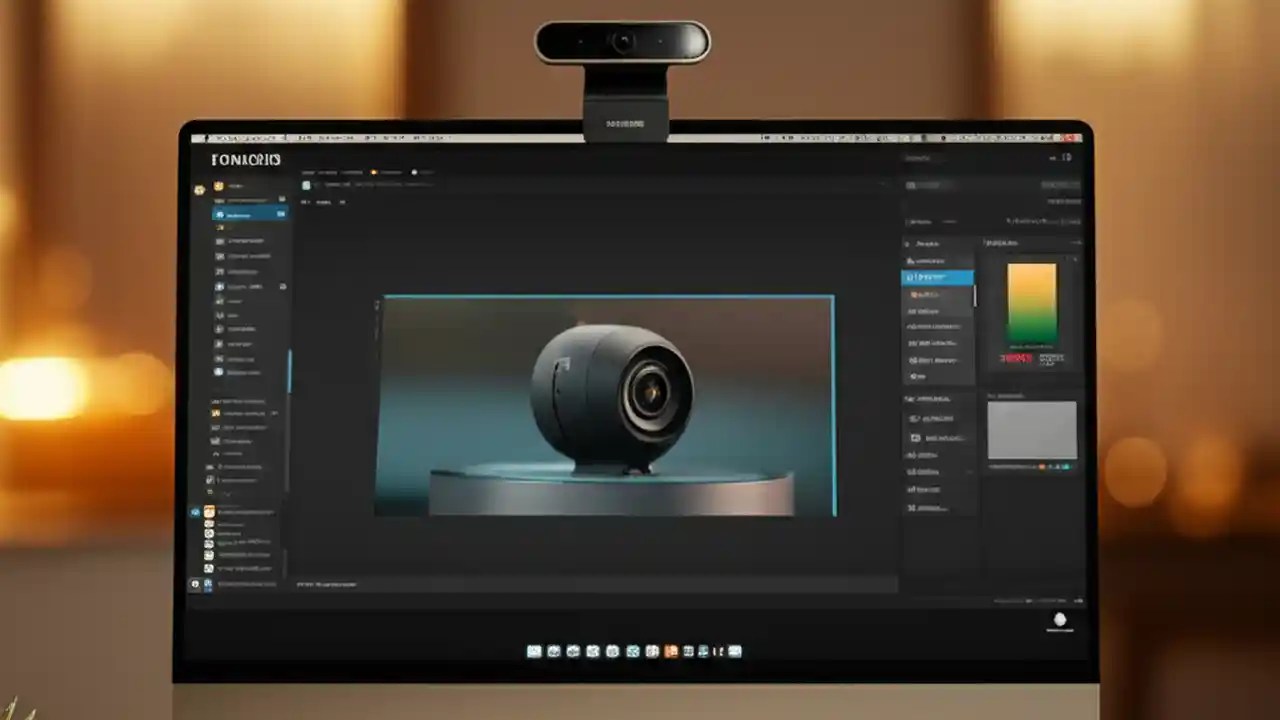Click the gray texture thumbnail in the right panel
The width and height of the screenshot is (1280, 720).
coord(1032,430)
